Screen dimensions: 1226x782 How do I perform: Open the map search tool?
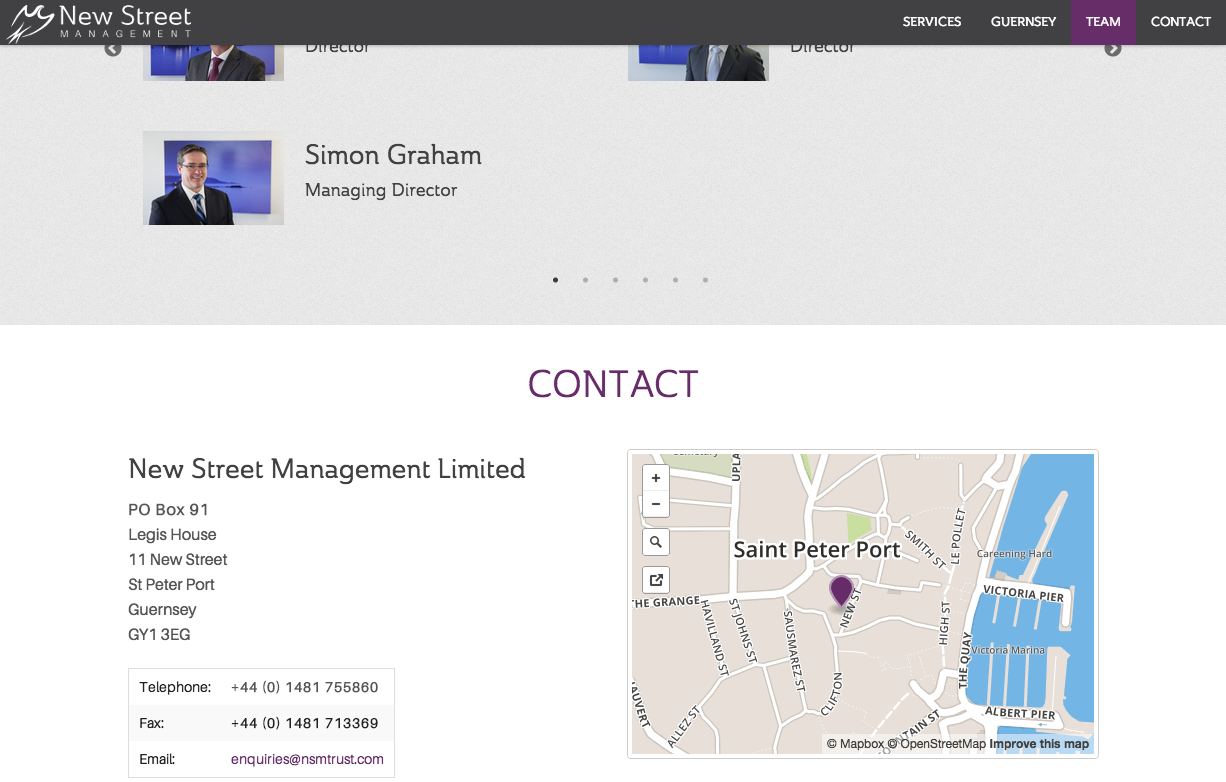(656, 542)
